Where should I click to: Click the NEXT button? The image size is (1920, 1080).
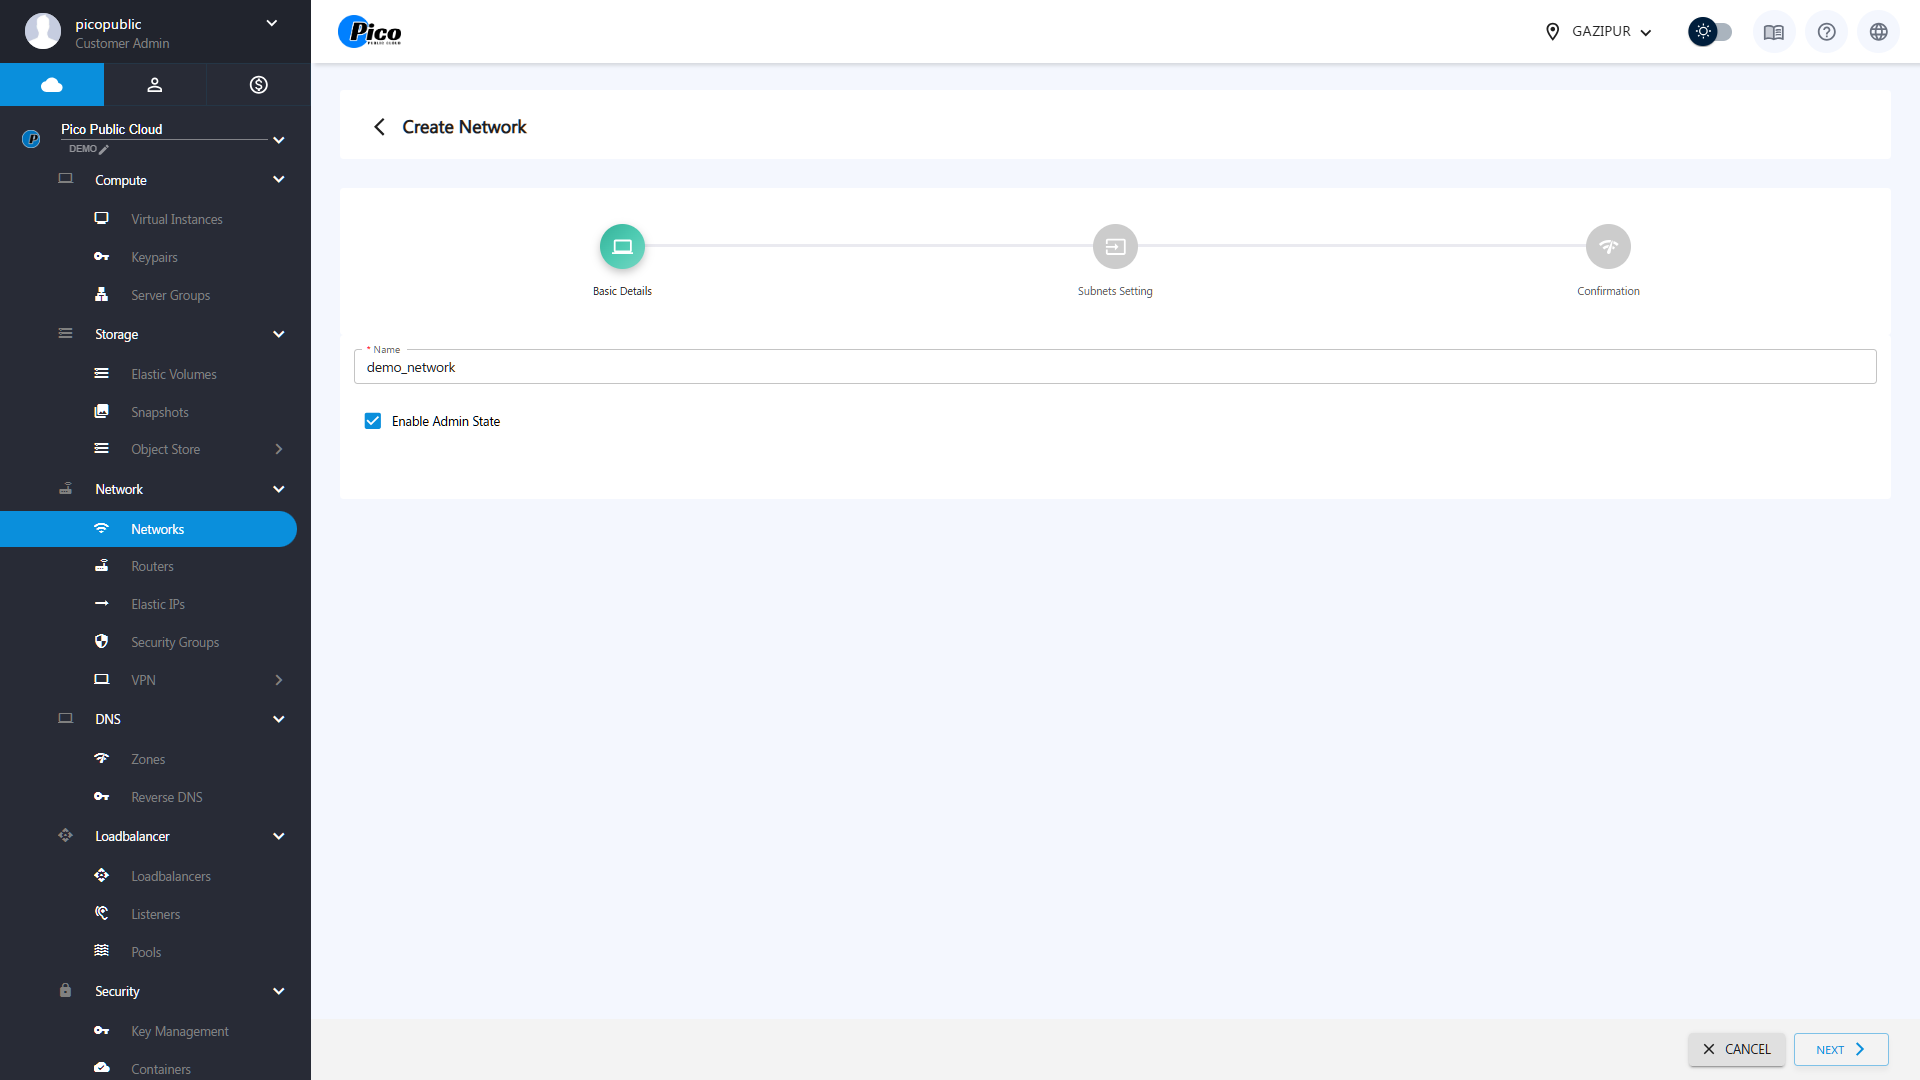(1840, 1049)
